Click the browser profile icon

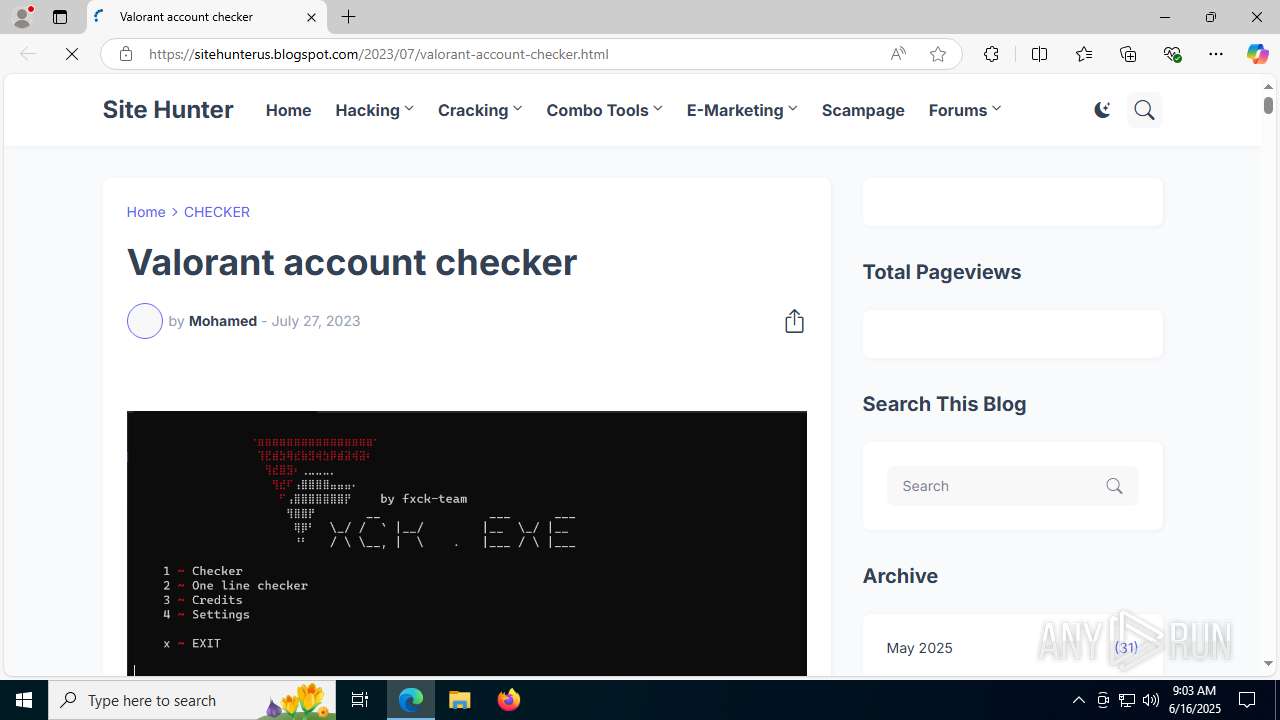(x=22, y=17)
